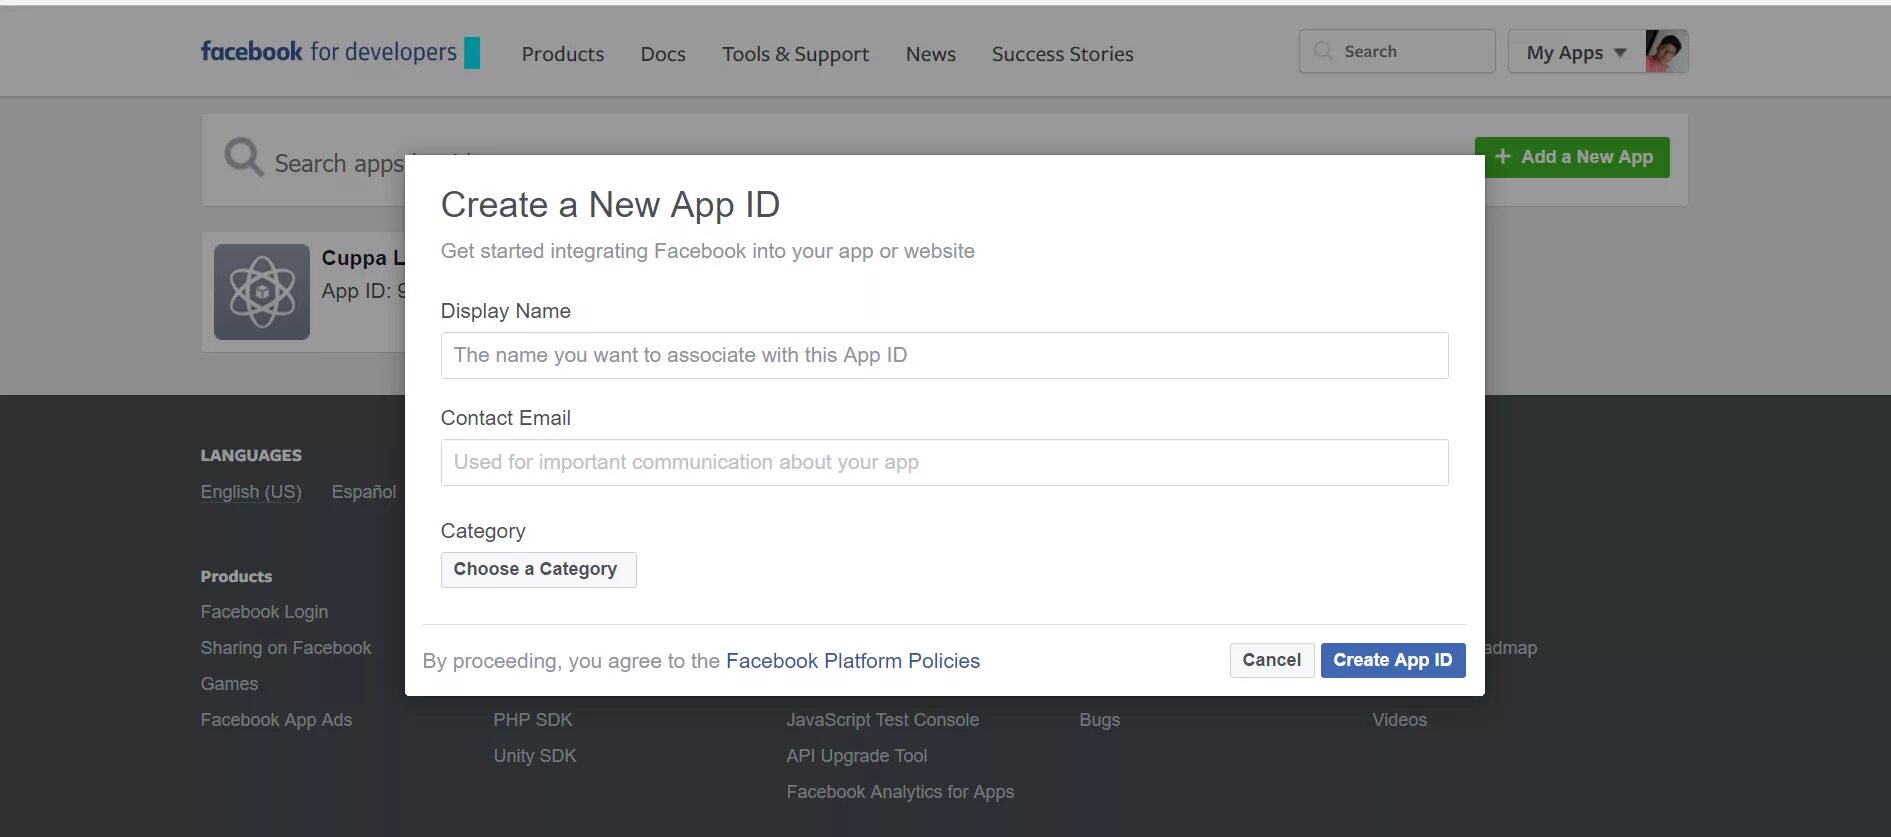Open Success Stories in navigation
The height and width of the screenshot is (837, 1891).
point(1063,54)
